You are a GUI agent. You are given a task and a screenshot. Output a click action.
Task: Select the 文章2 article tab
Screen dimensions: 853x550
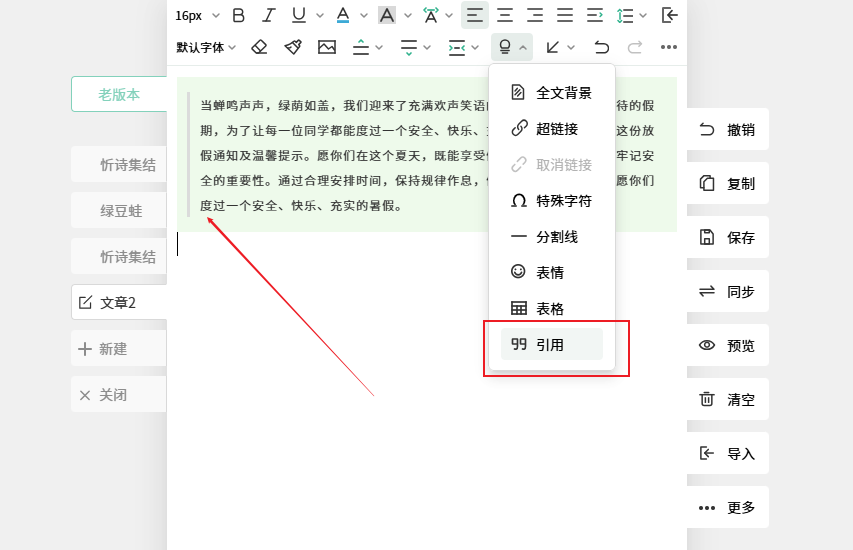pos(119,302)
